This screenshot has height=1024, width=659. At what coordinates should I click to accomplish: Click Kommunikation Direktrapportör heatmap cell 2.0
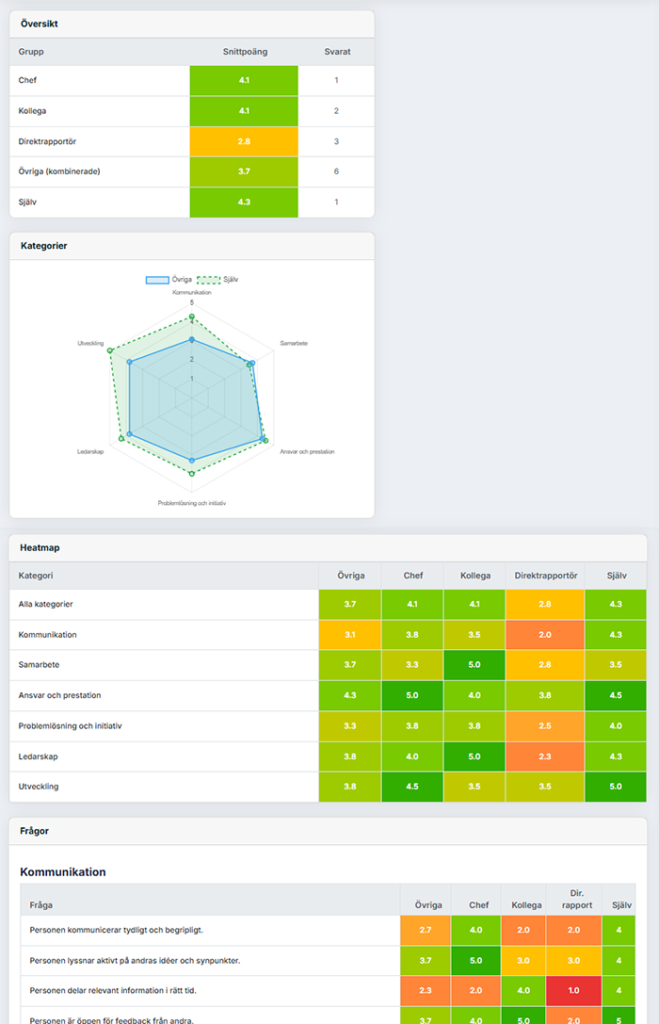(x=545, y=635)
